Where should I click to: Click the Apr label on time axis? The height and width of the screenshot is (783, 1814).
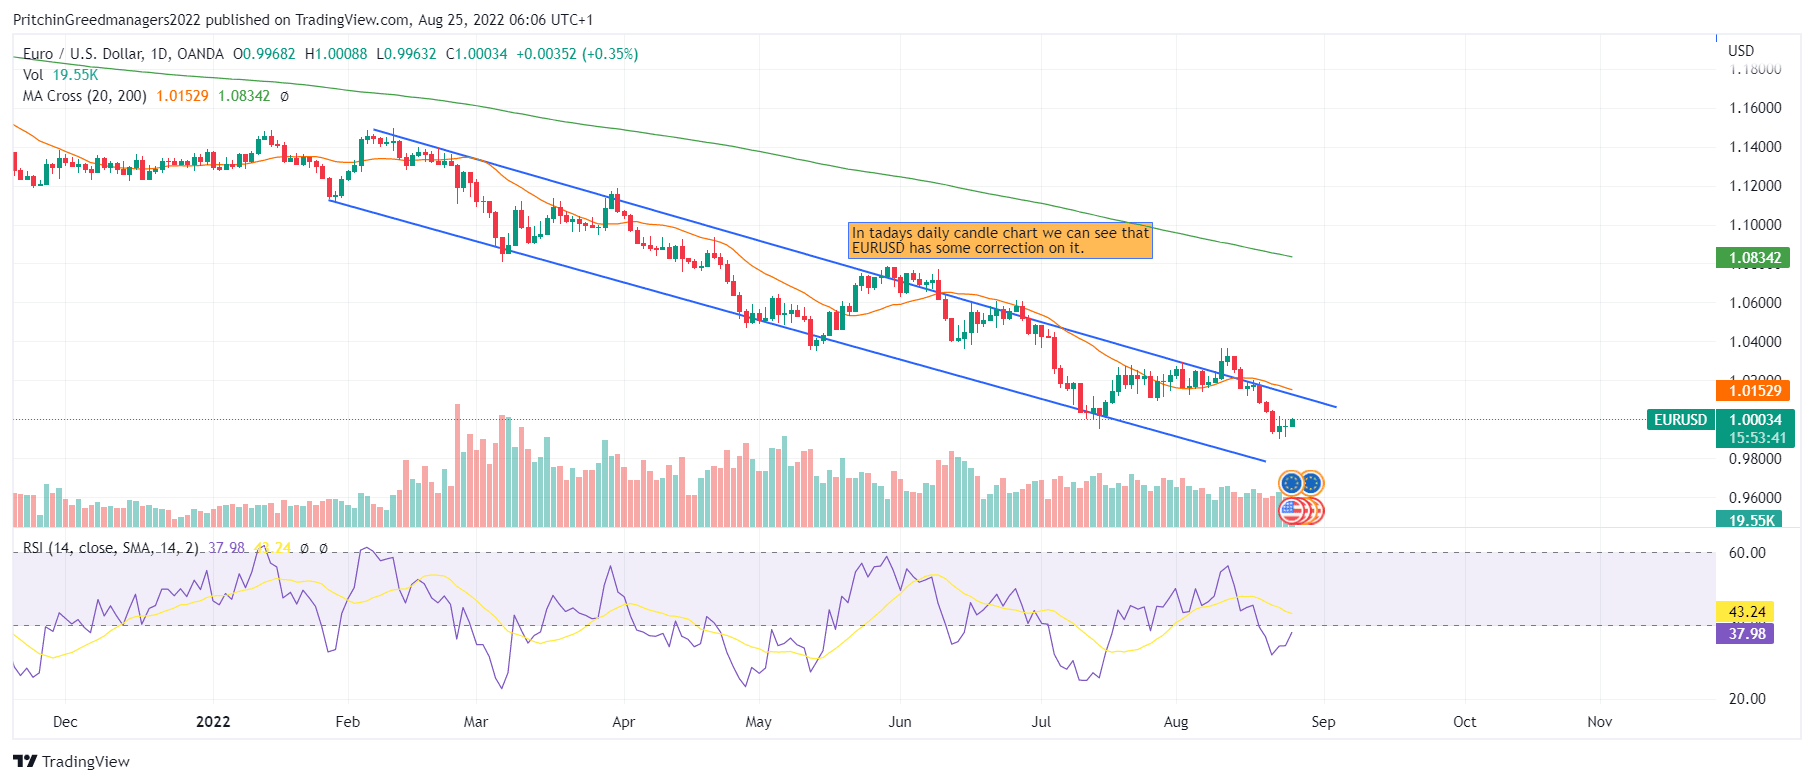624,722
